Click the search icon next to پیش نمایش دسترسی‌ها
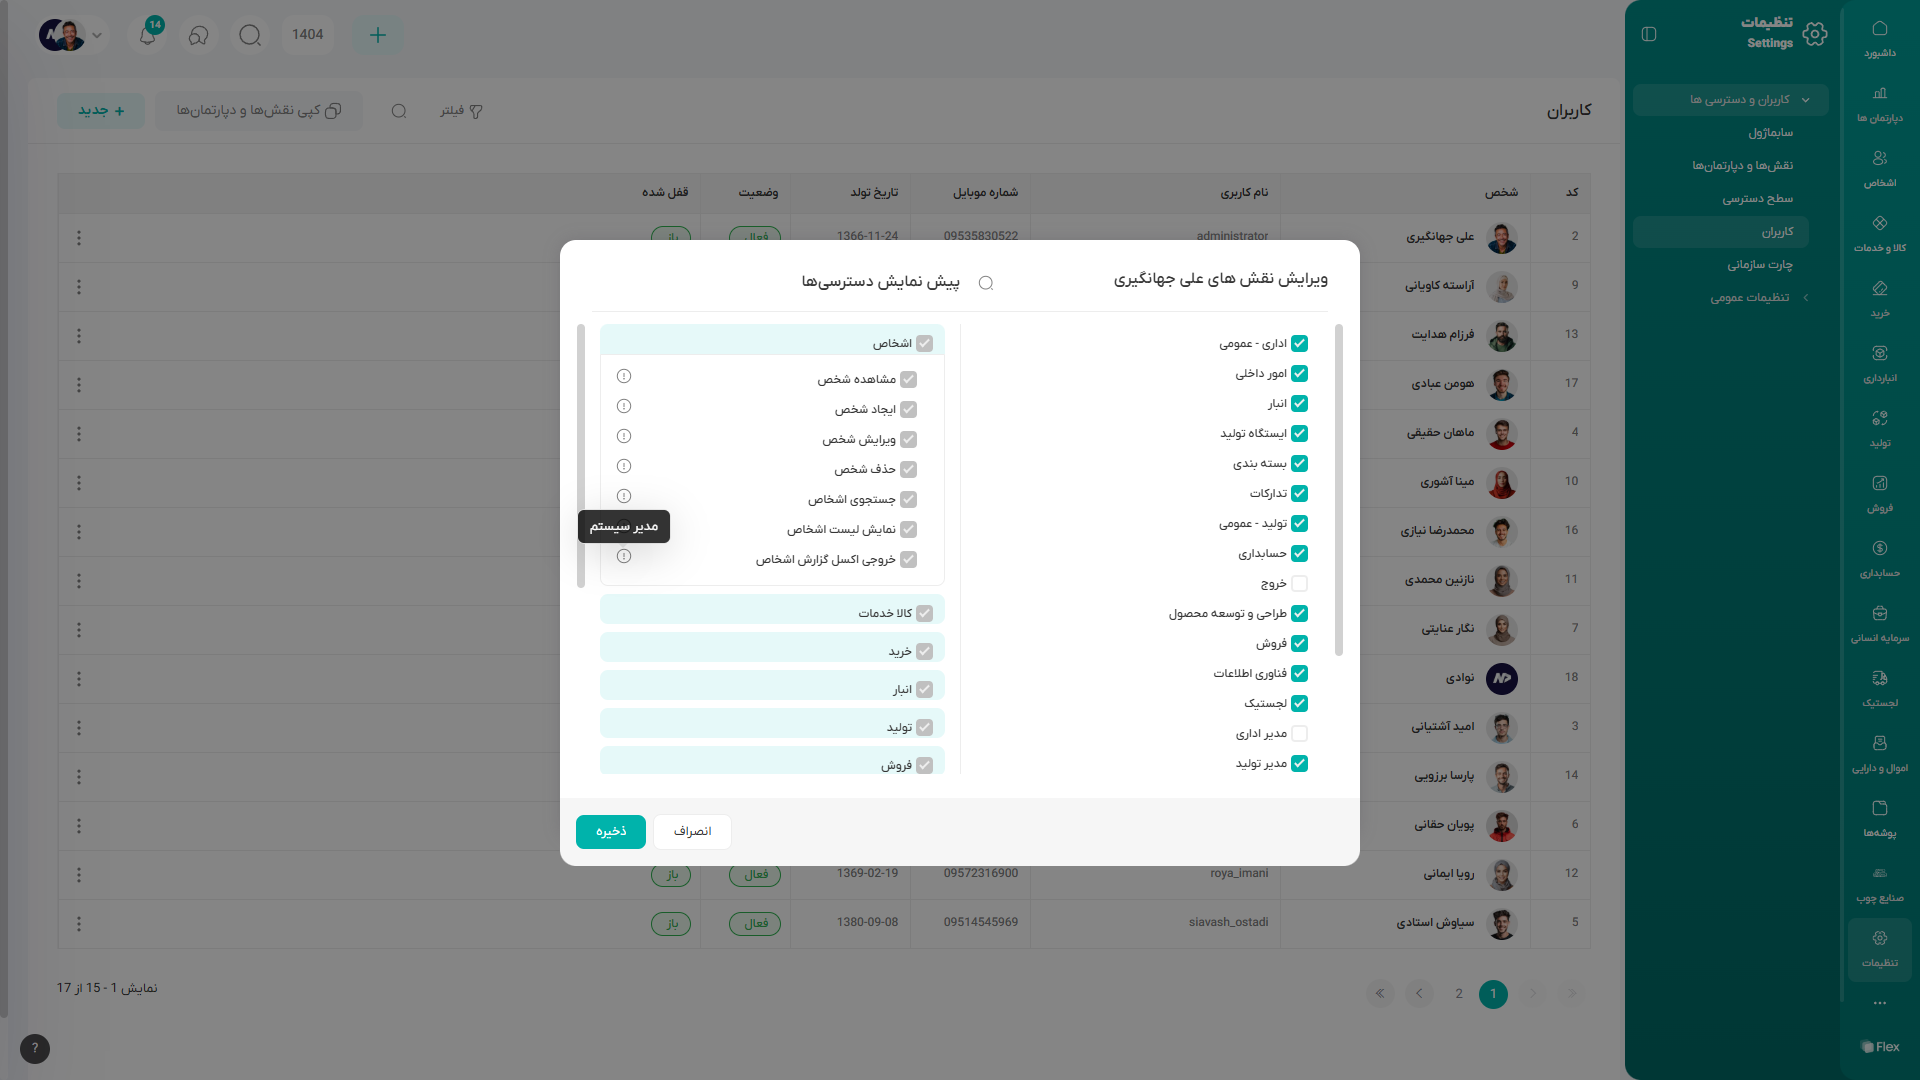The height and width of the screenshot is (1080, 1920). (986, 283)
